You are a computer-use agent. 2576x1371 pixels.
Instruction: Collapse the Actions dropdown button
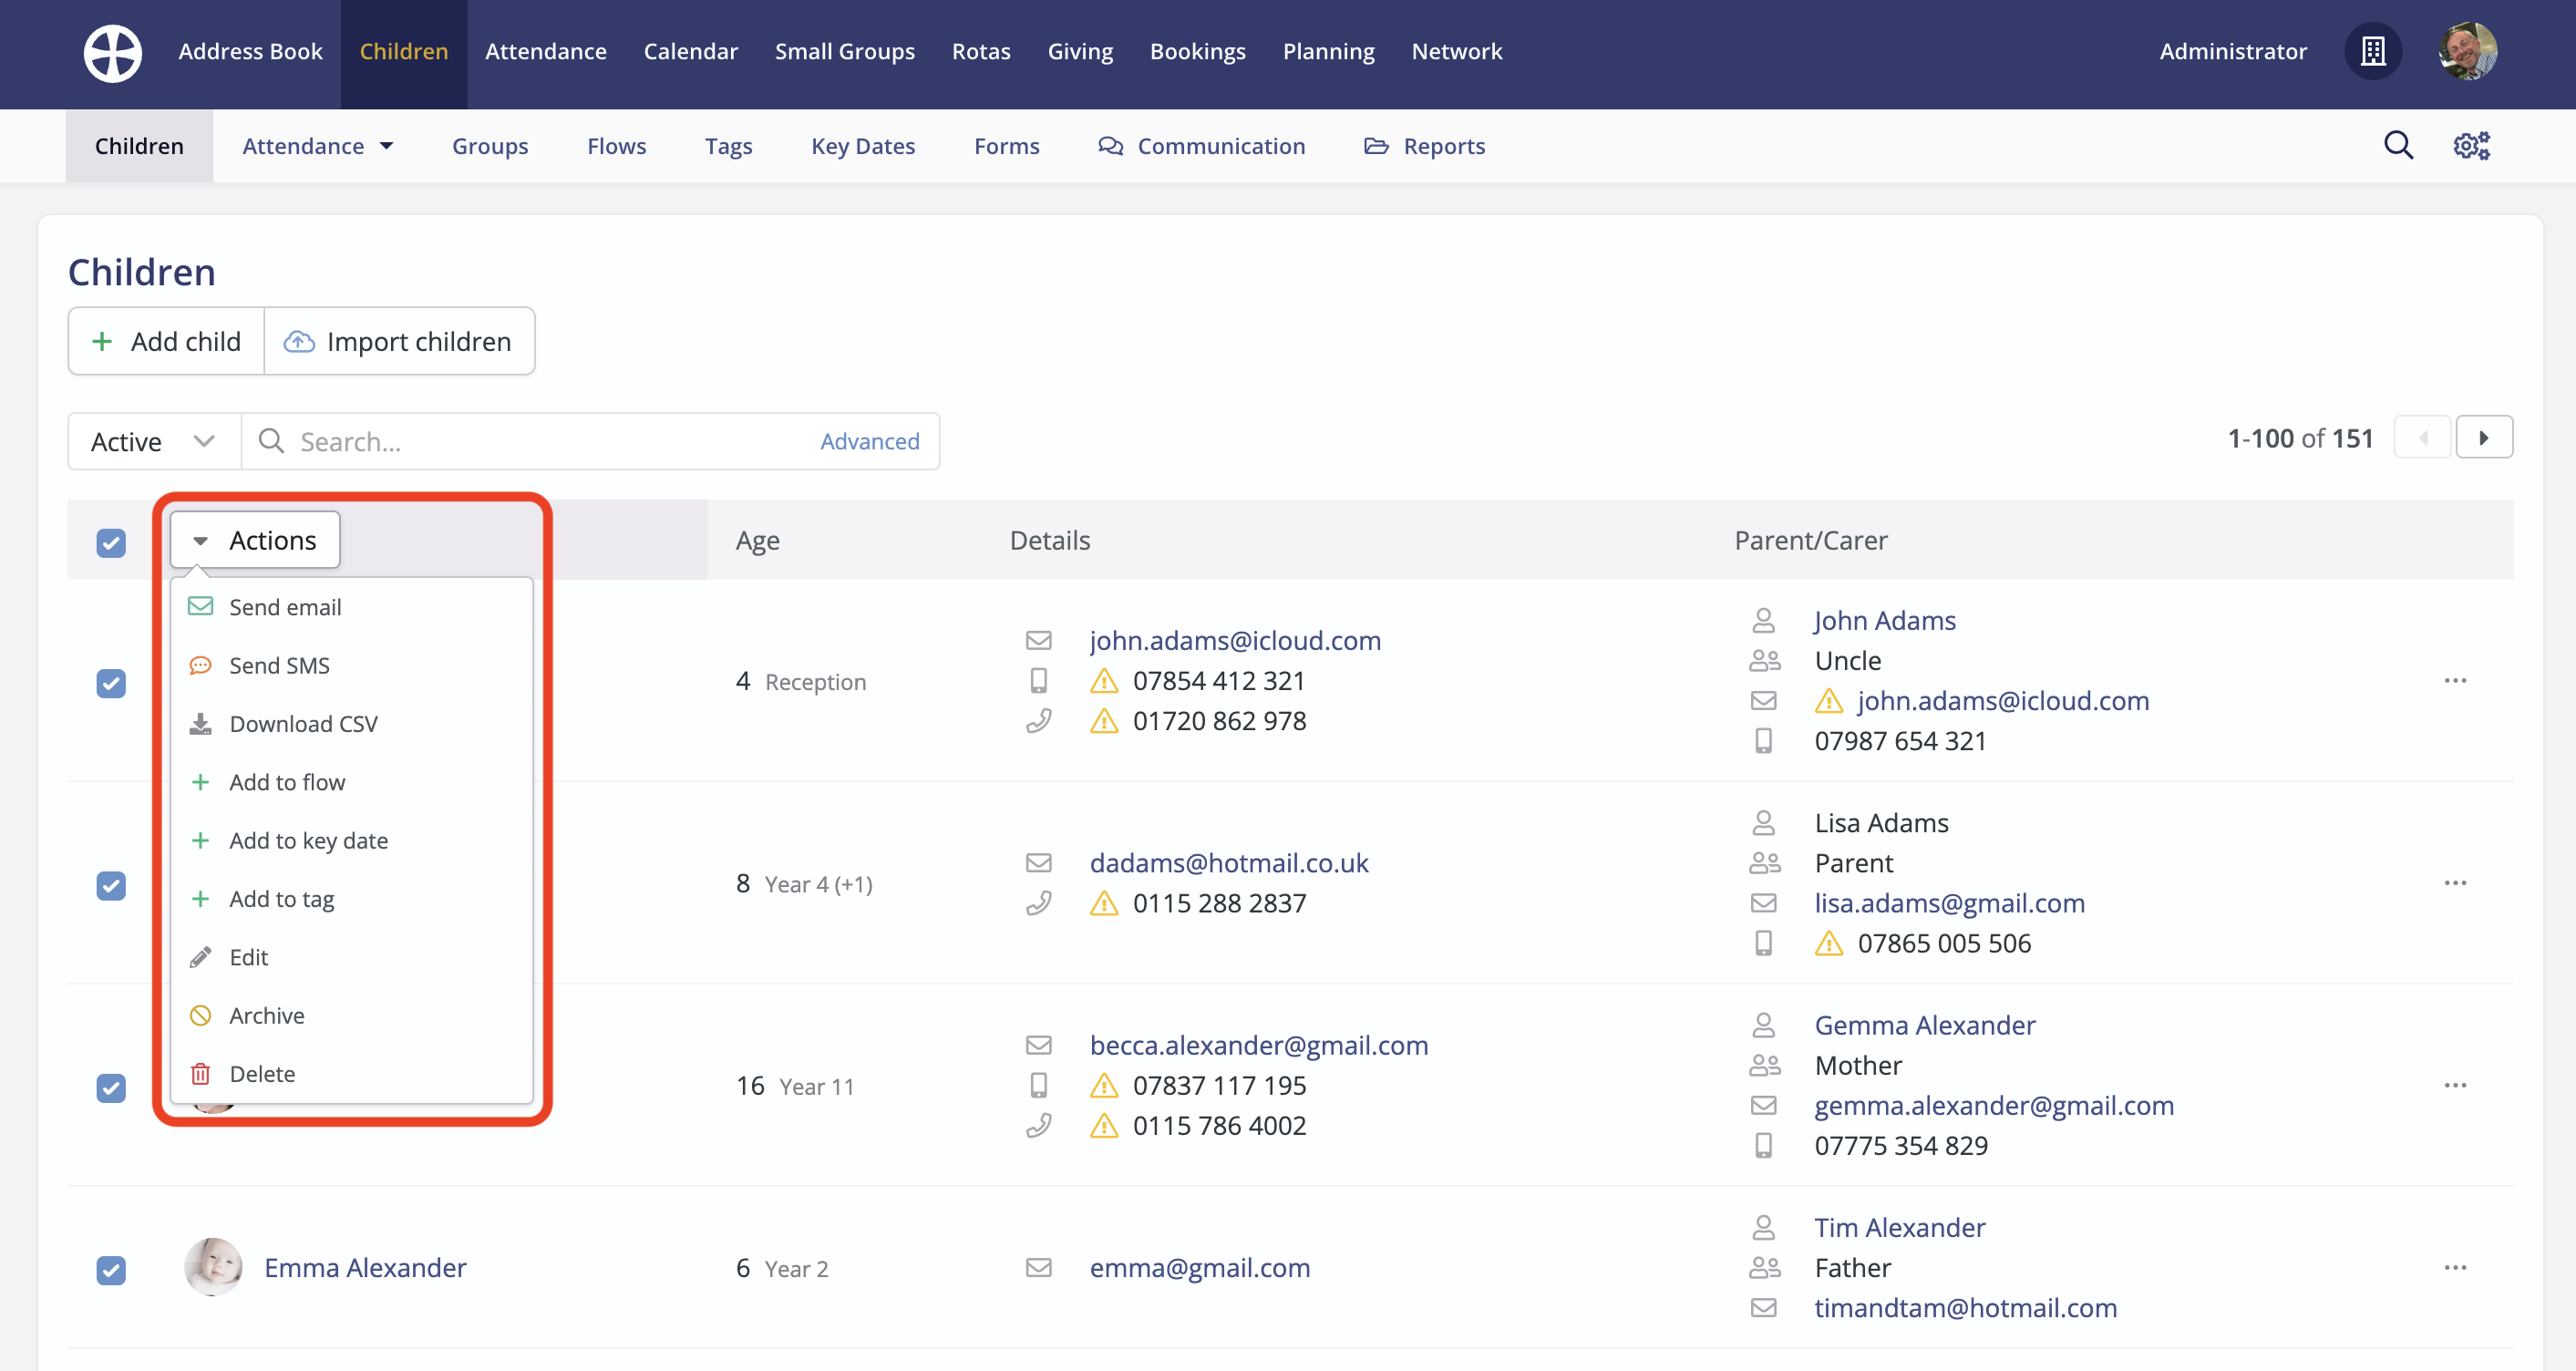pyautogui.click(x=255, y=540)
